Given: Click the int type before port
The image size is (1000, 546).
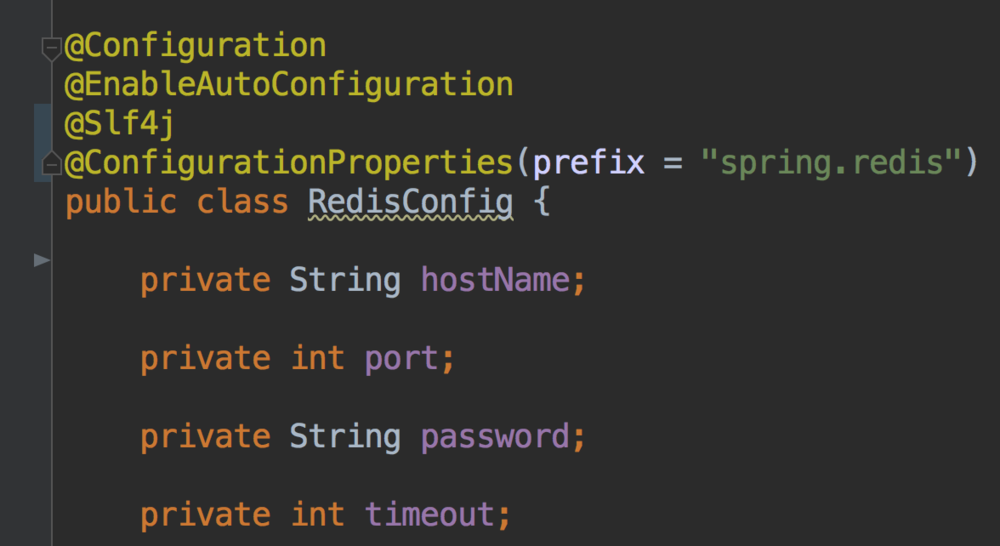Looking at the screenshot, I should pos(317,358).
